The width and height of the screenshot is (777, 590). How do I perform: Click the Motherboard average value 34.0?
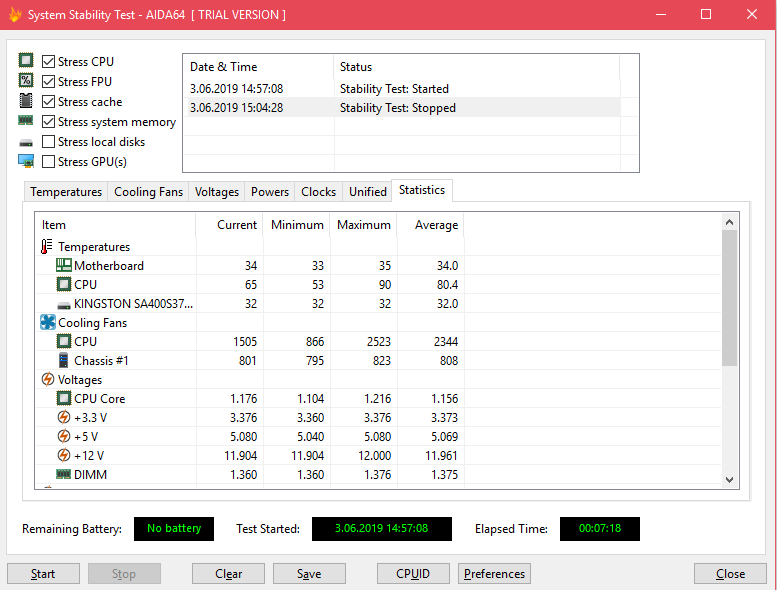pyautogui.click(x=447, y=266)
